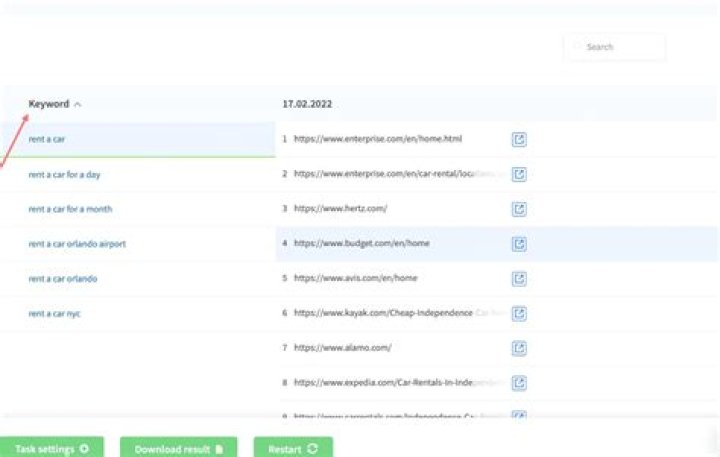Screen dimensions: 720x457
Task: Click URL https://www.hertz.com/
Action: coord(340,209)
